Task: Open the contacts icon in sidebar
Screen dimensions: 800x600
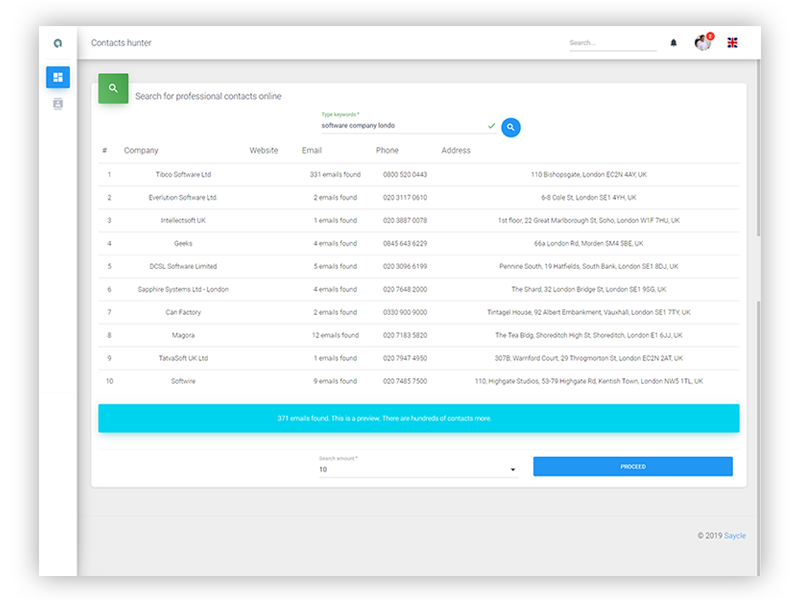Action: (x=58, y=104)
